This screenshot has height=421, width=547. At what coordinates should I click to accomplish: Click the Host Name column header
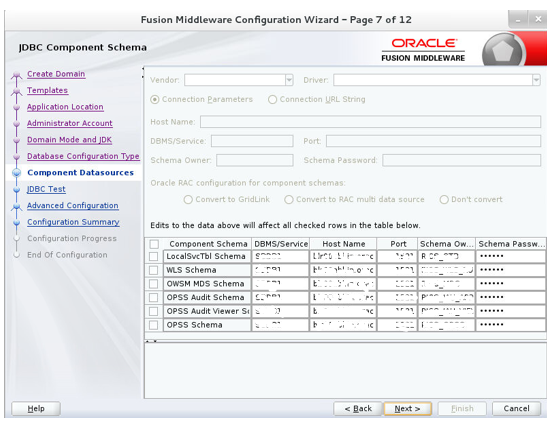click(x=343, y=244)
